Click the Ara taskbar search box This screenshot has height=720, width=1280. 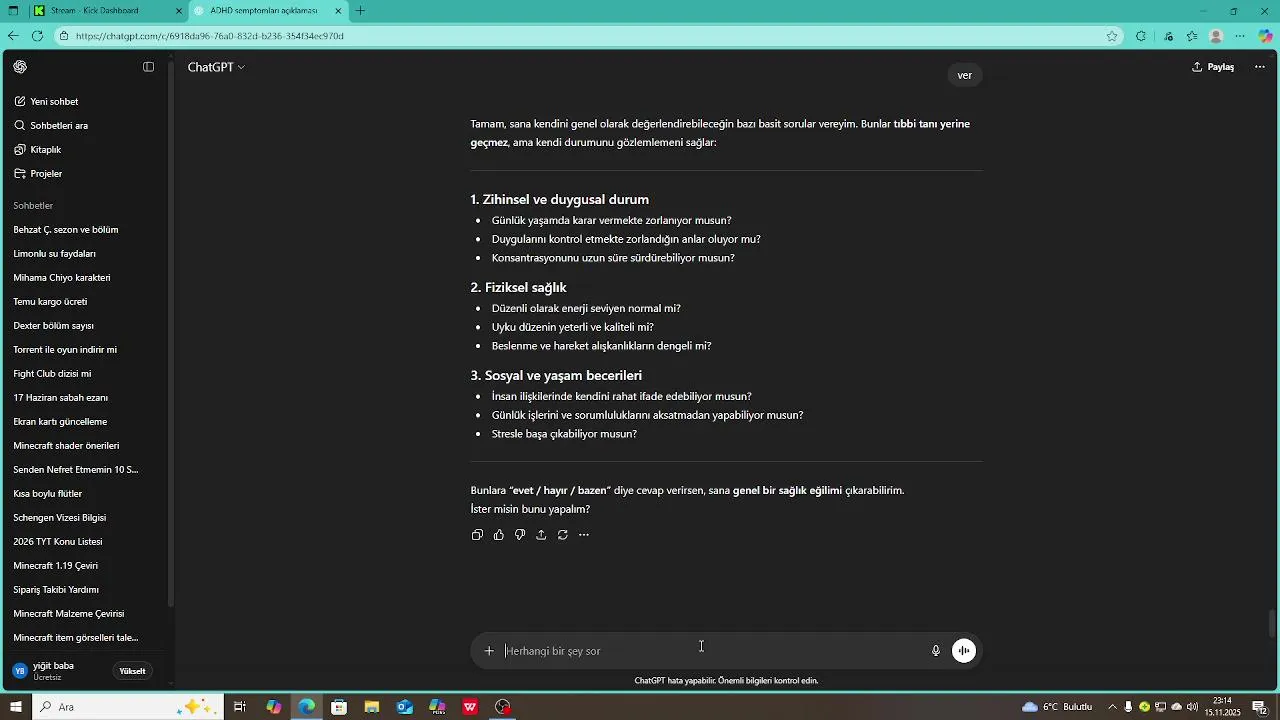[127, 707]
